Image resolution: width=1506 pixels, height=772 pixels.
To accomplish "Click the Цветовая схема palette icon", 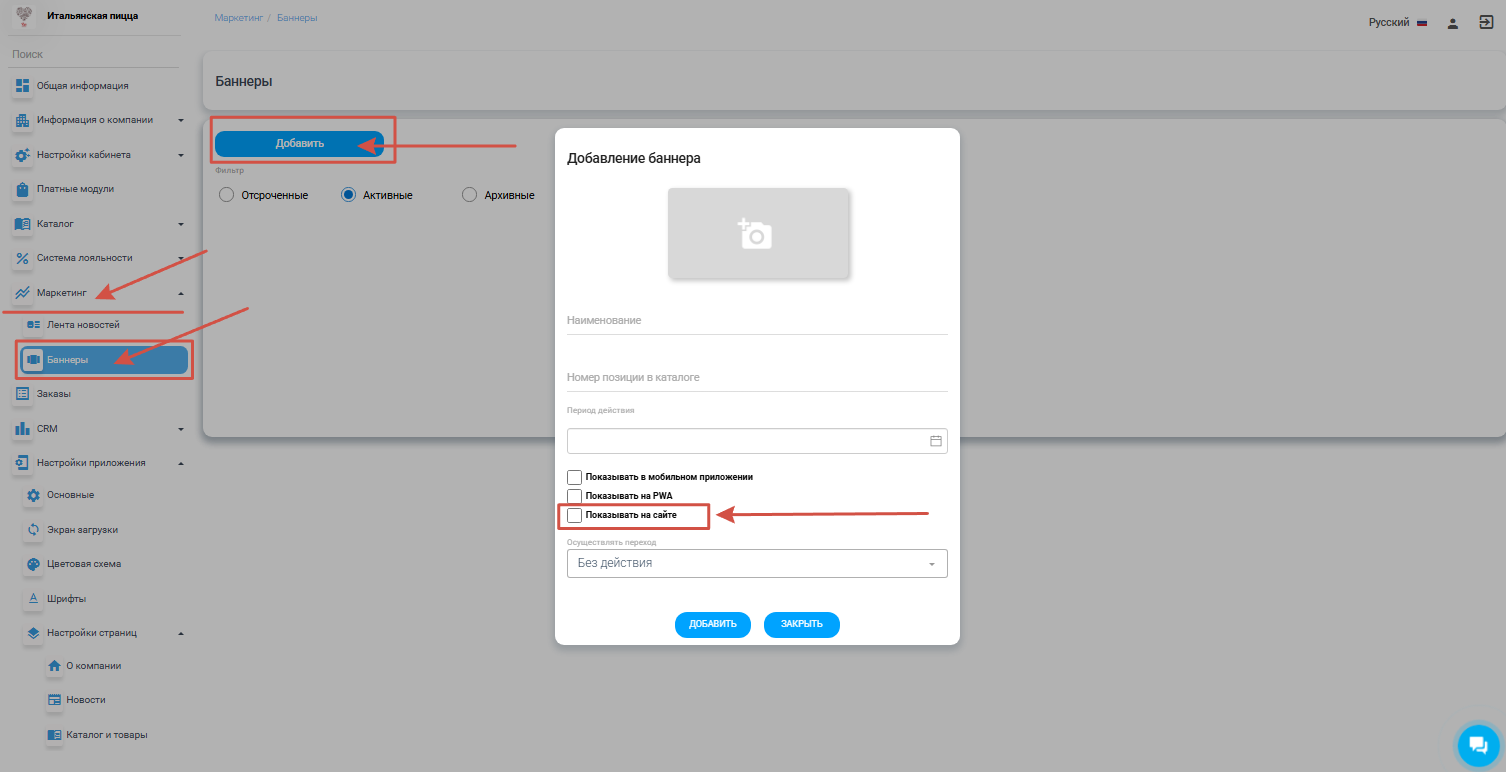I will (33, 564).
